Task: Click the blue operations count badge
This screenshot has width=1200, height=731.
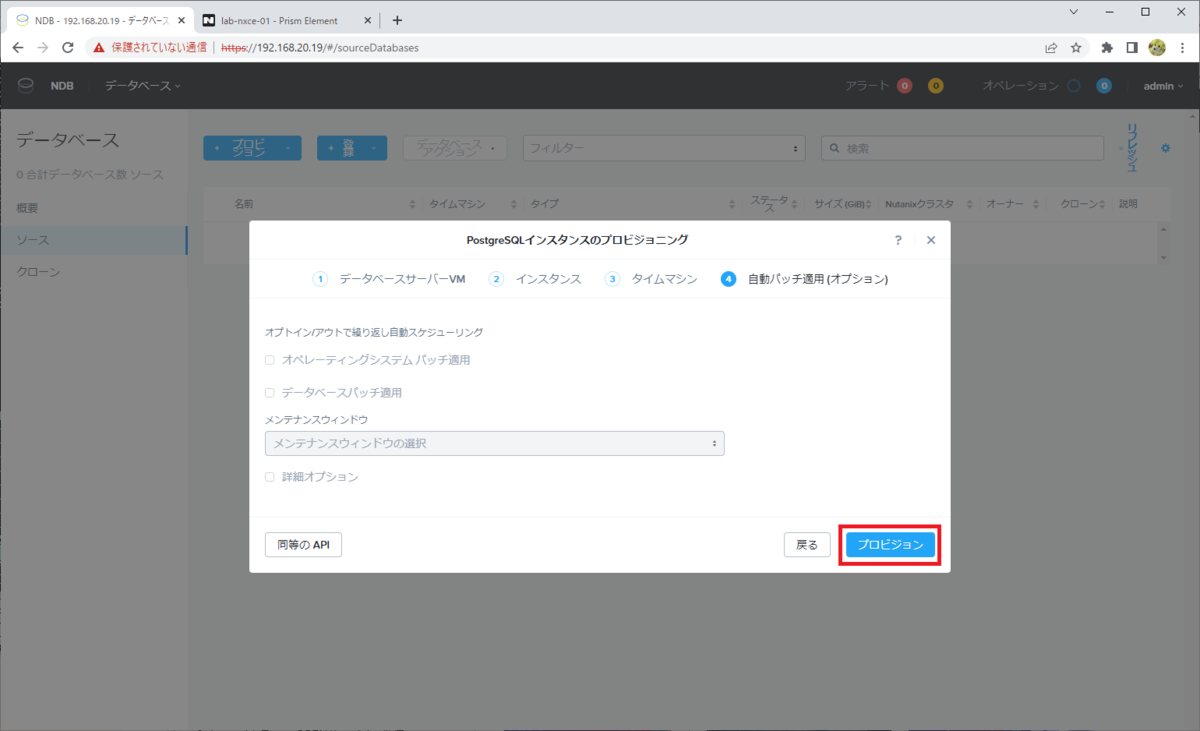Action: coord(1104,86)
